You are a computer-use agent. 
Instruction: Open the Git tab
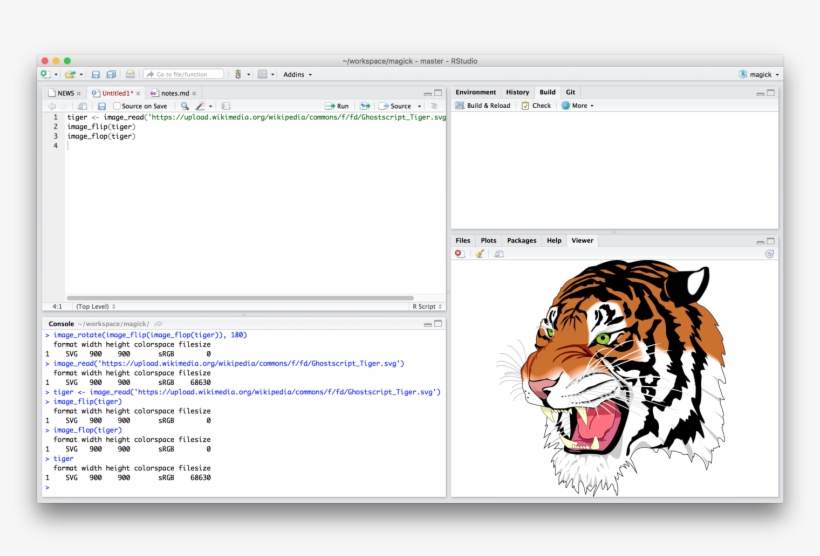[571, 92]
